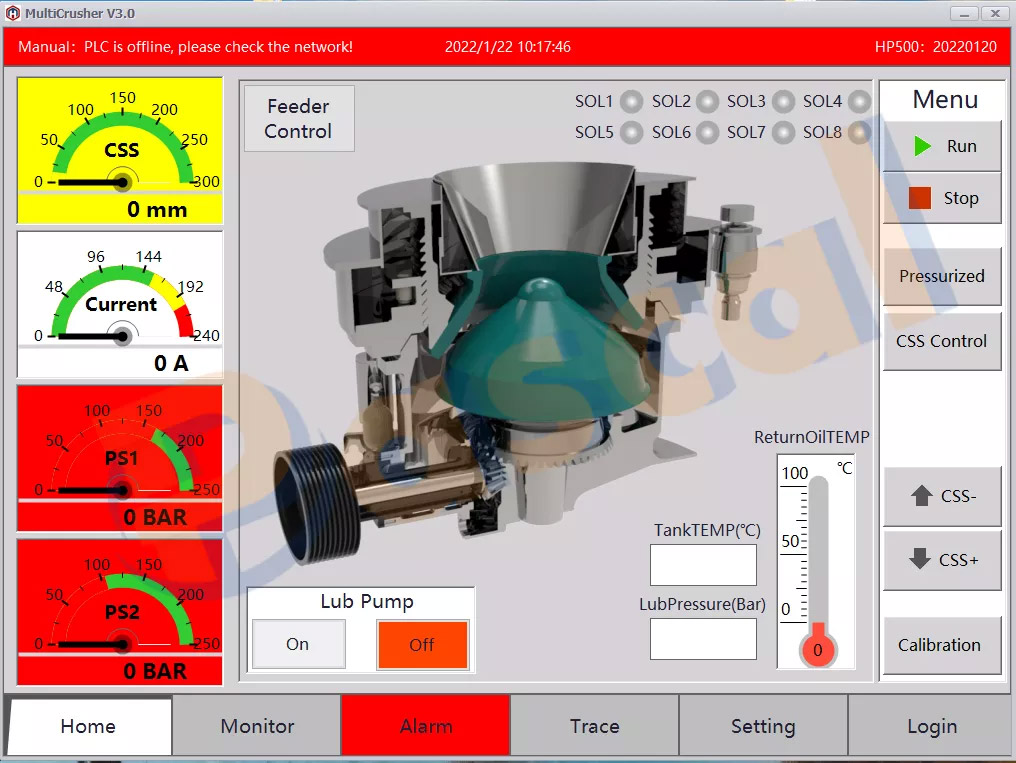Click the SOL5 indicator lamp
Screen dimensions: 1016x763
631,133
